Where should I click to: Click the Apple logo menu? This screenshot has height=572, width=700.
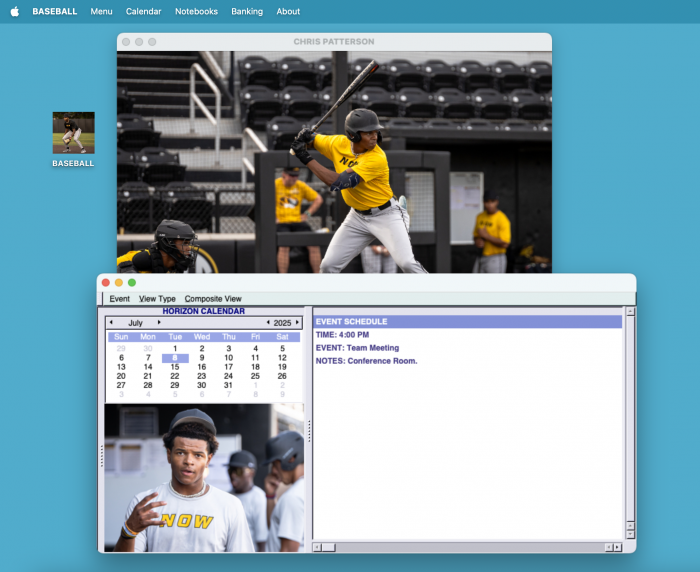(x=14, y=12)
